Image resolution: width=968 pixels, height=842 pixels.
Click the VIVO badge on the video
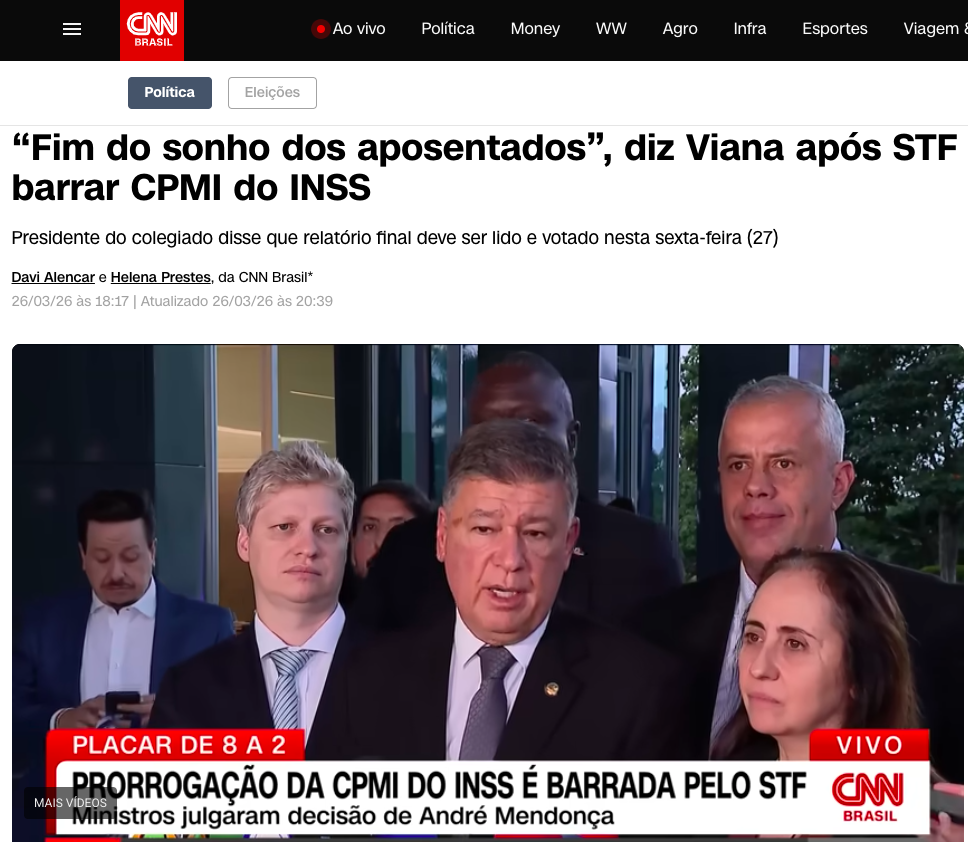tap(869, 745)
